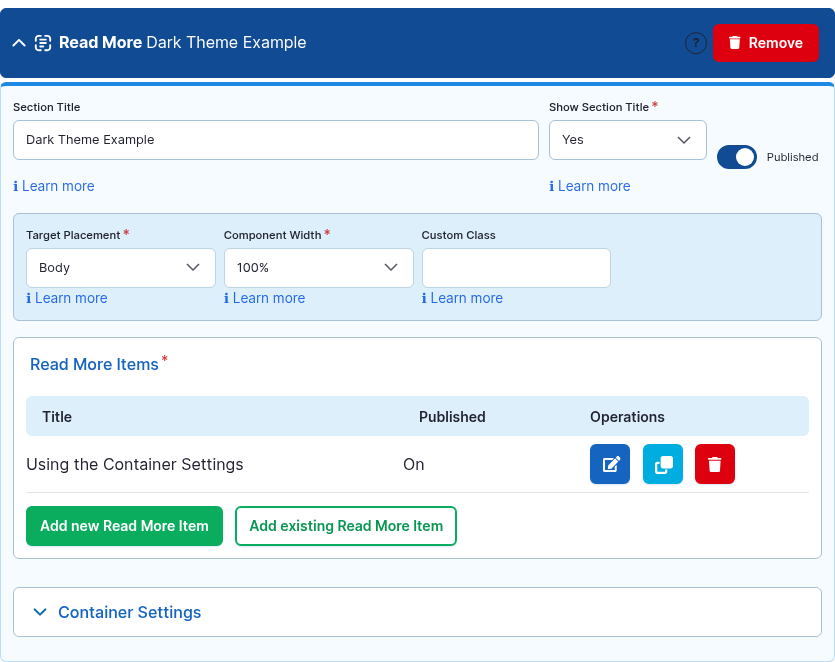835x662 pixels.
Task: Click the Section Title input field
Action: [x=276, y=140]
